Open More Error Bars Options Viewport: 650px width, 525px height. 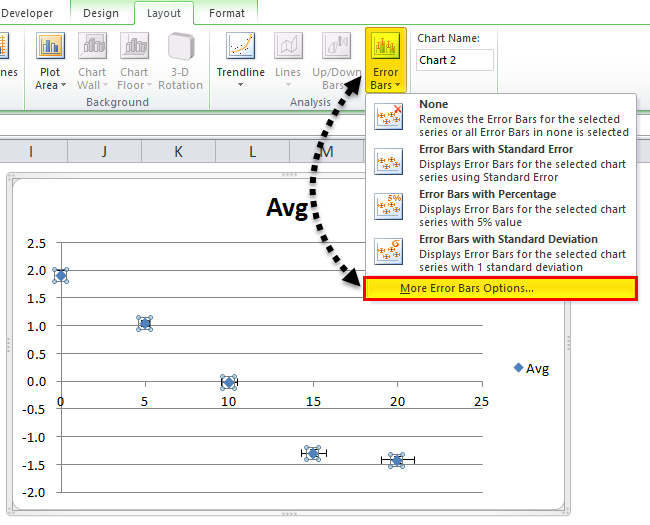[500, 289]
